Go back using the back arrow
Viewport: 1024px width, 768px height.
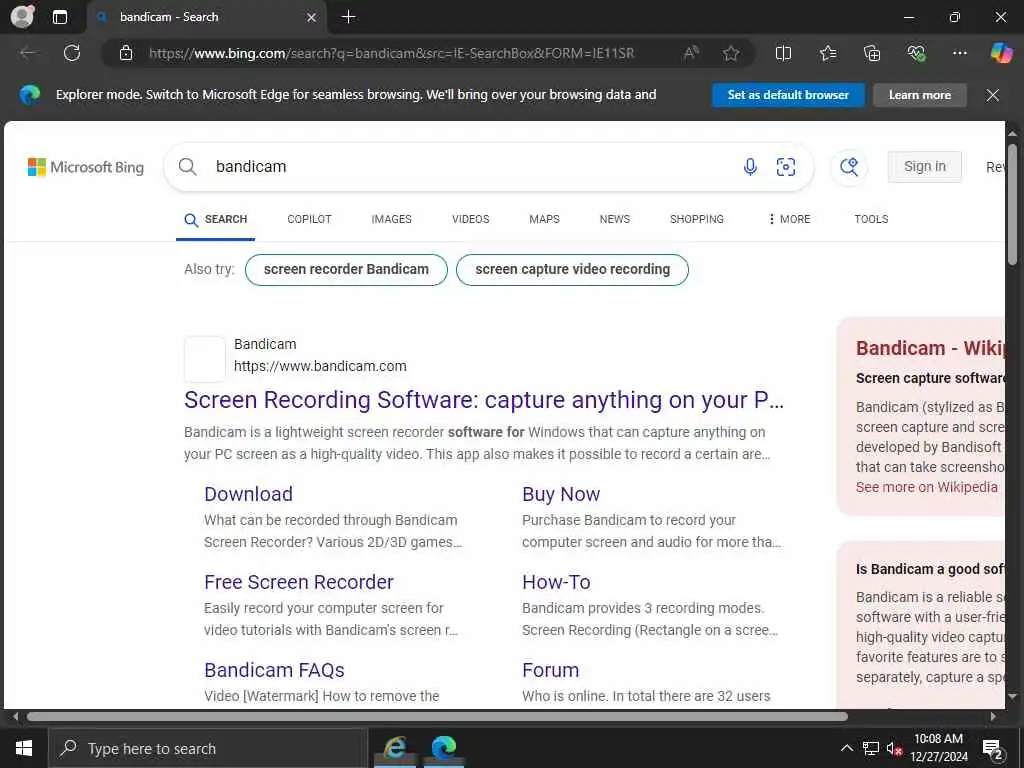27,53
